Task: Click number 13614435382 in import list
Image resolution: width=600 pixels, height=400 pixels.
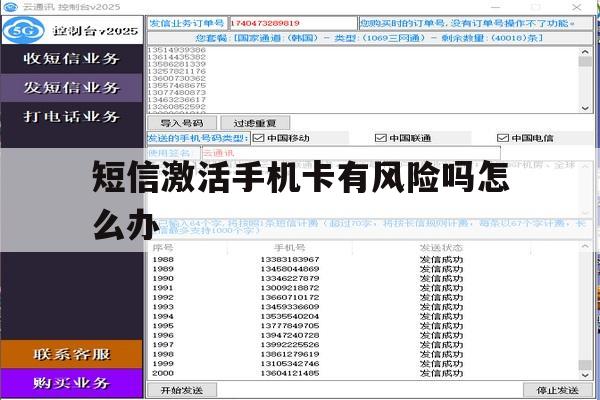Action: tap(177, 57)
